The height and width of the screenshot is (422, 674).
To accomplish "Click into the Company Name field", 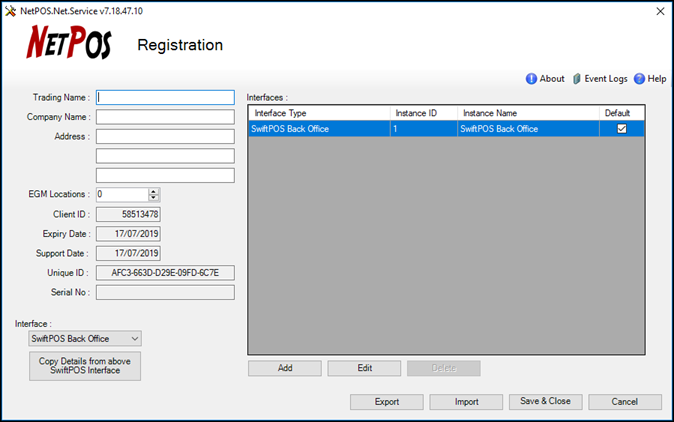I will (x=165, y=117).
